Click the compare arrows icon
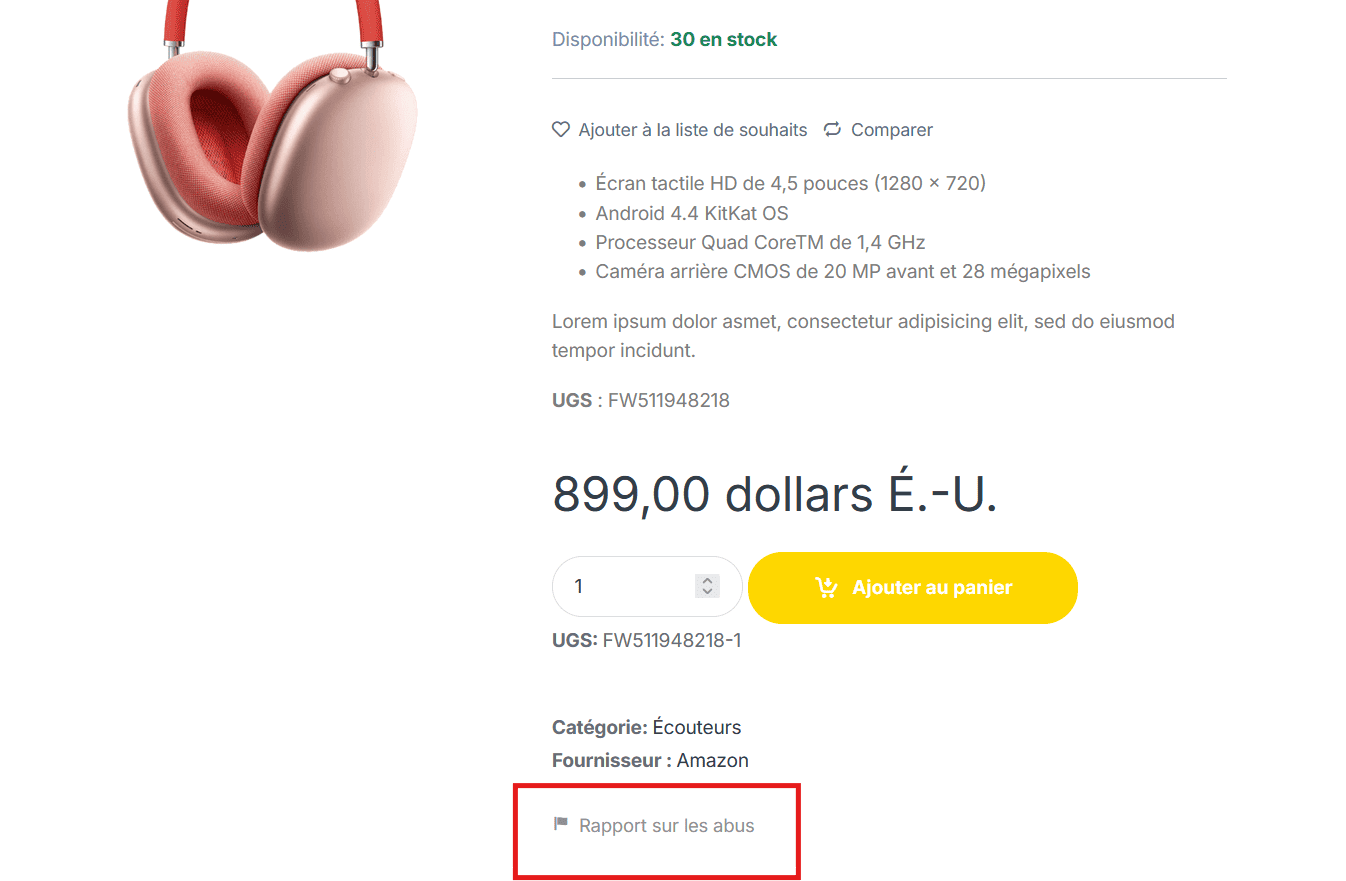The image size is (1346, 881). click(x=832, y=129)
